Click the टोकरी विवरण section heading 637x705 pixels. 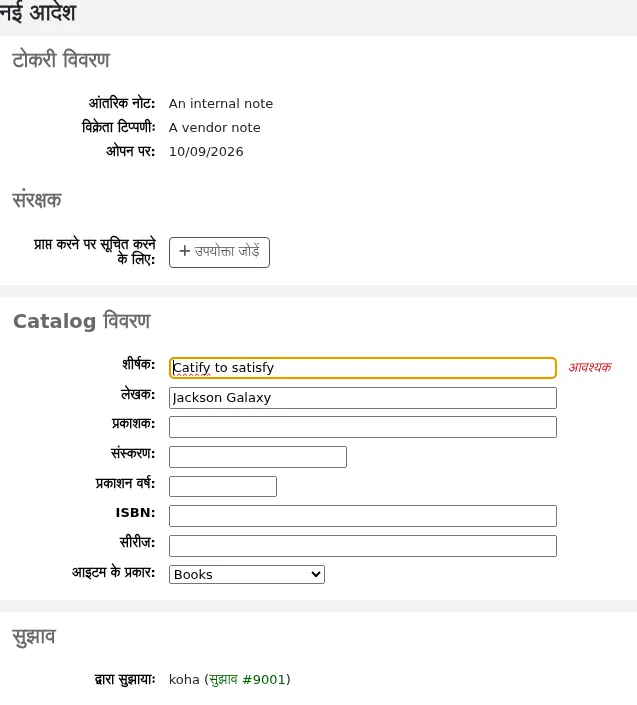coord(61,60)
